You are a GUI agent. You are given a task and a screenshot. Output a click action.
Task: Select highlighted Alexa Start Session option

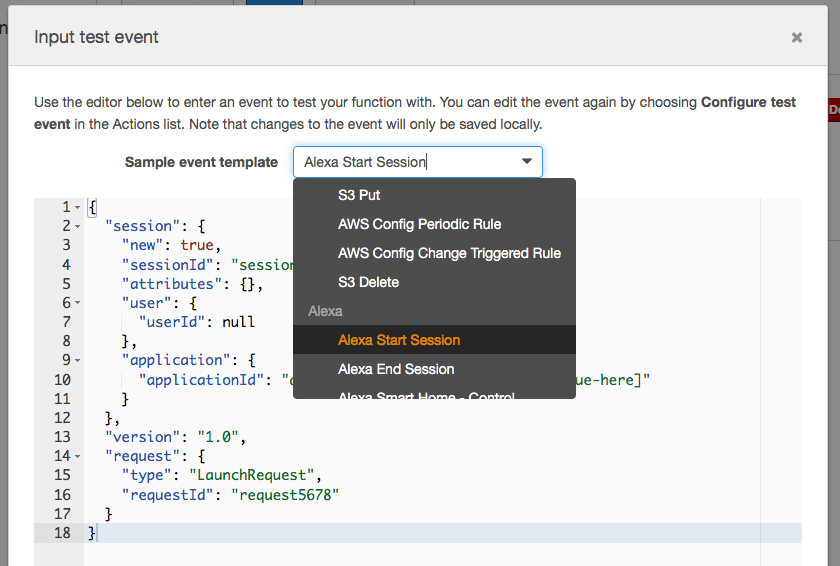398,340
